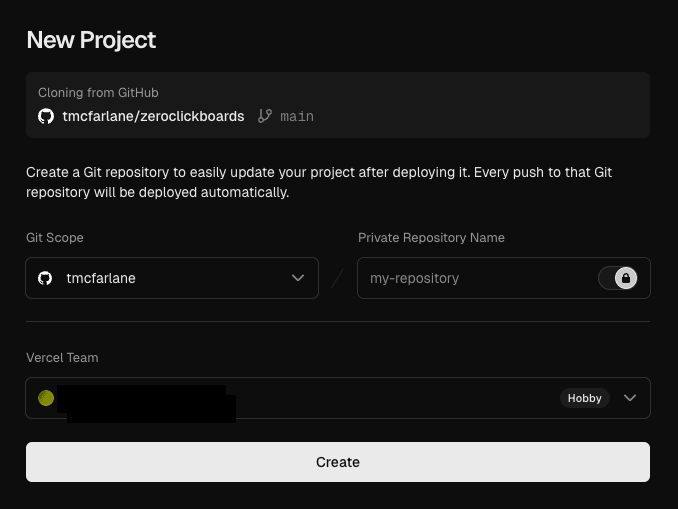Click the git branch icon next to main
The width and height of the screenshot is (678, 509).
tap(265, 116)
